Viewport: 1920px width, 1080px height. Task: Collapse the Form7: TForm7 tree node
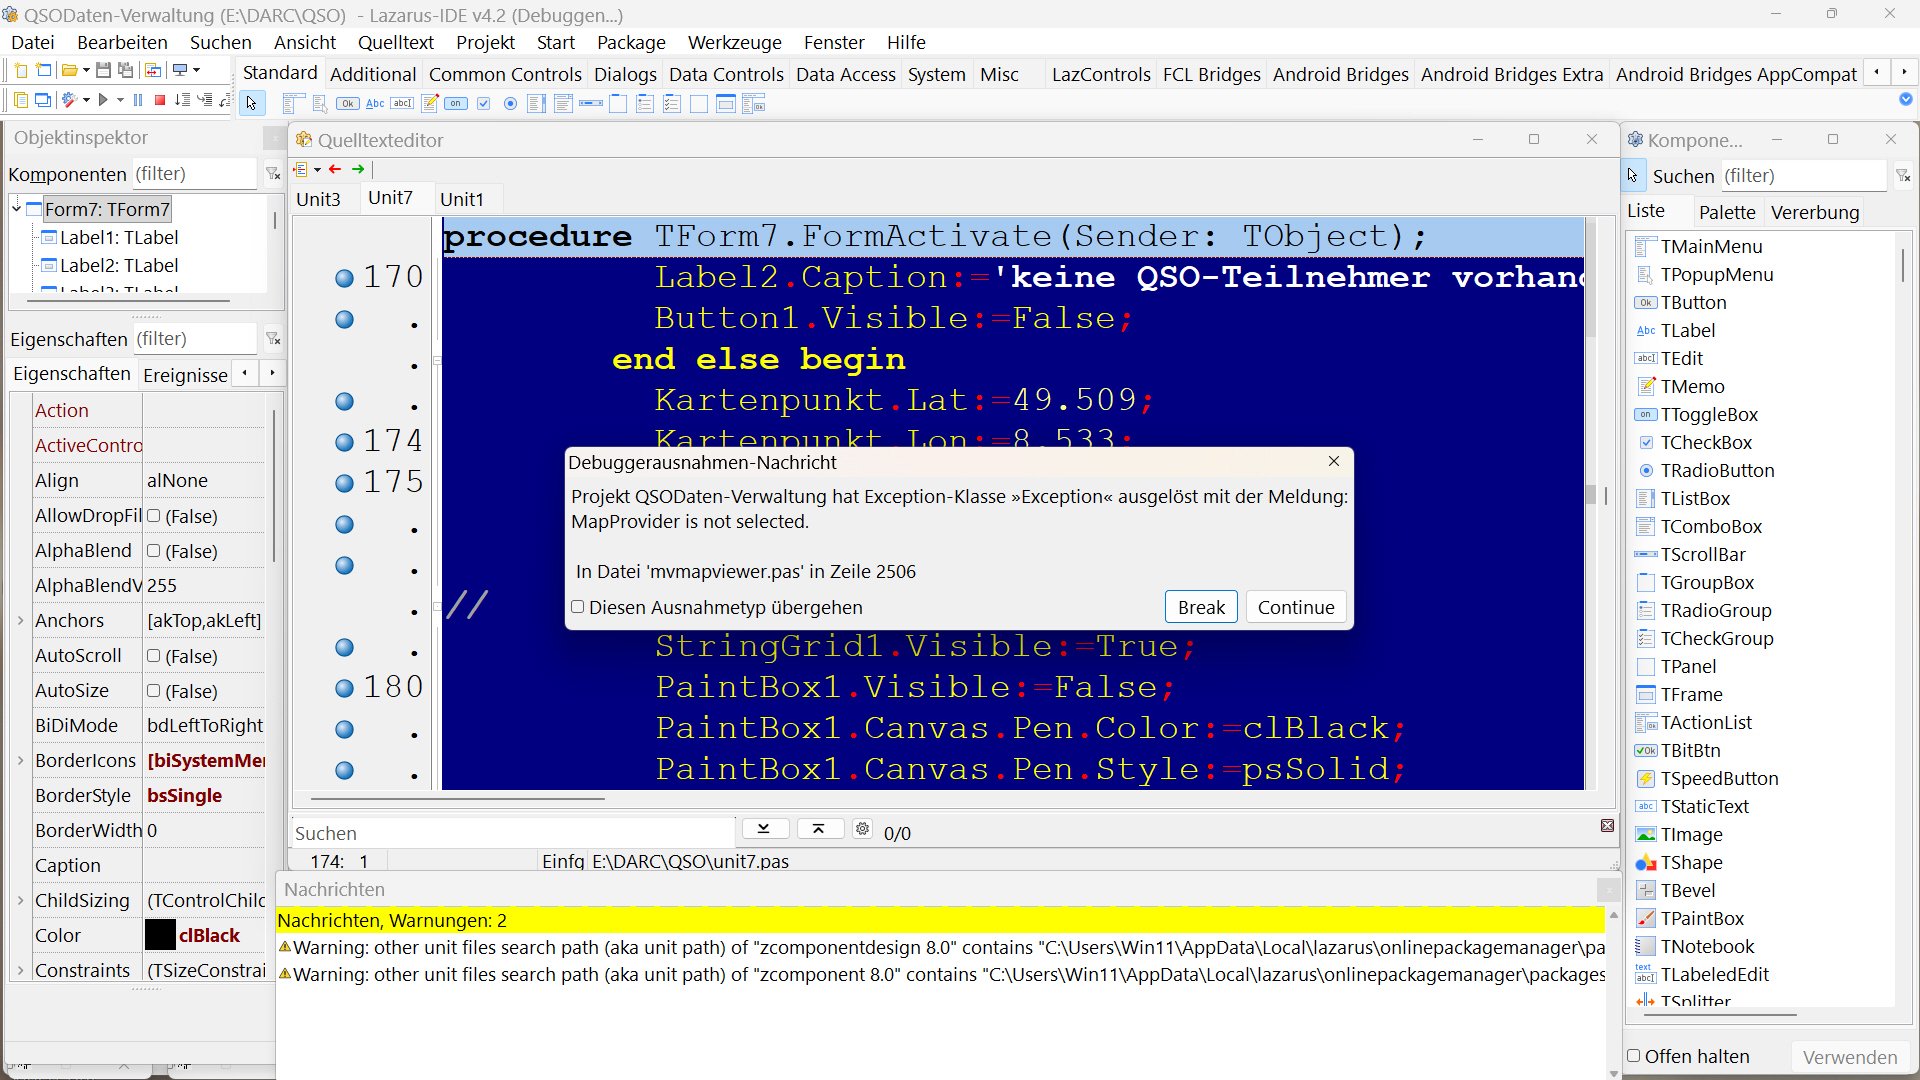(17, 208)
